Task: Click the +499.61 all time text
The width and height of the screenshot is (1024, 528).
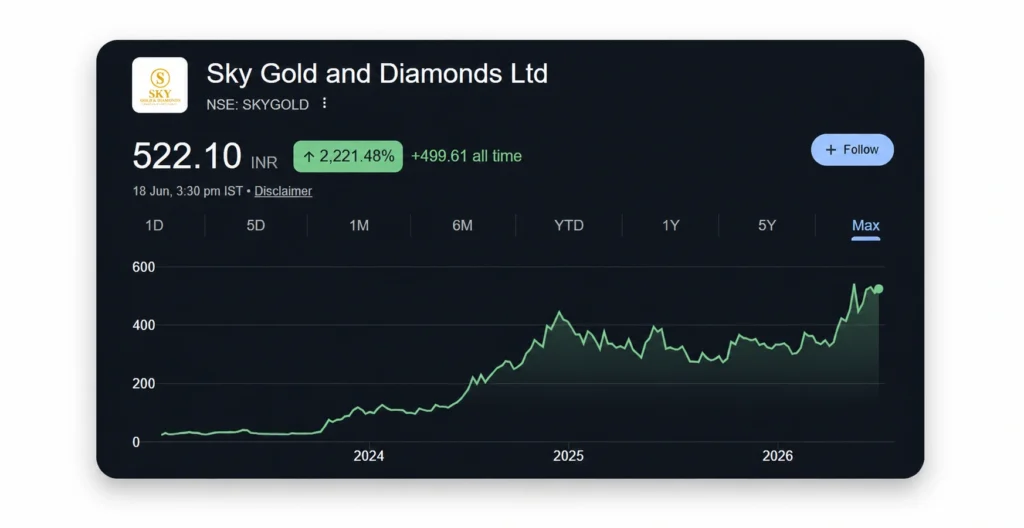Action: click(466, 156)
